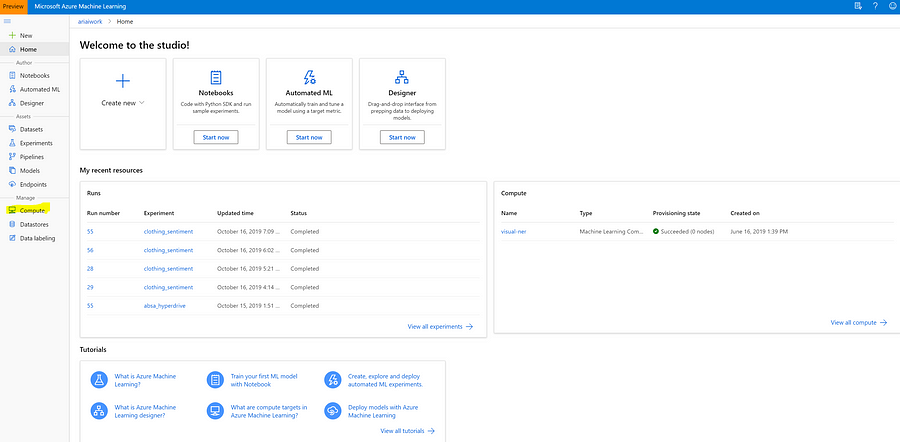Open the absa_hyperdrive experiment link
The height and width of the screenshot is (442, 900).
(x=164, y=305)
